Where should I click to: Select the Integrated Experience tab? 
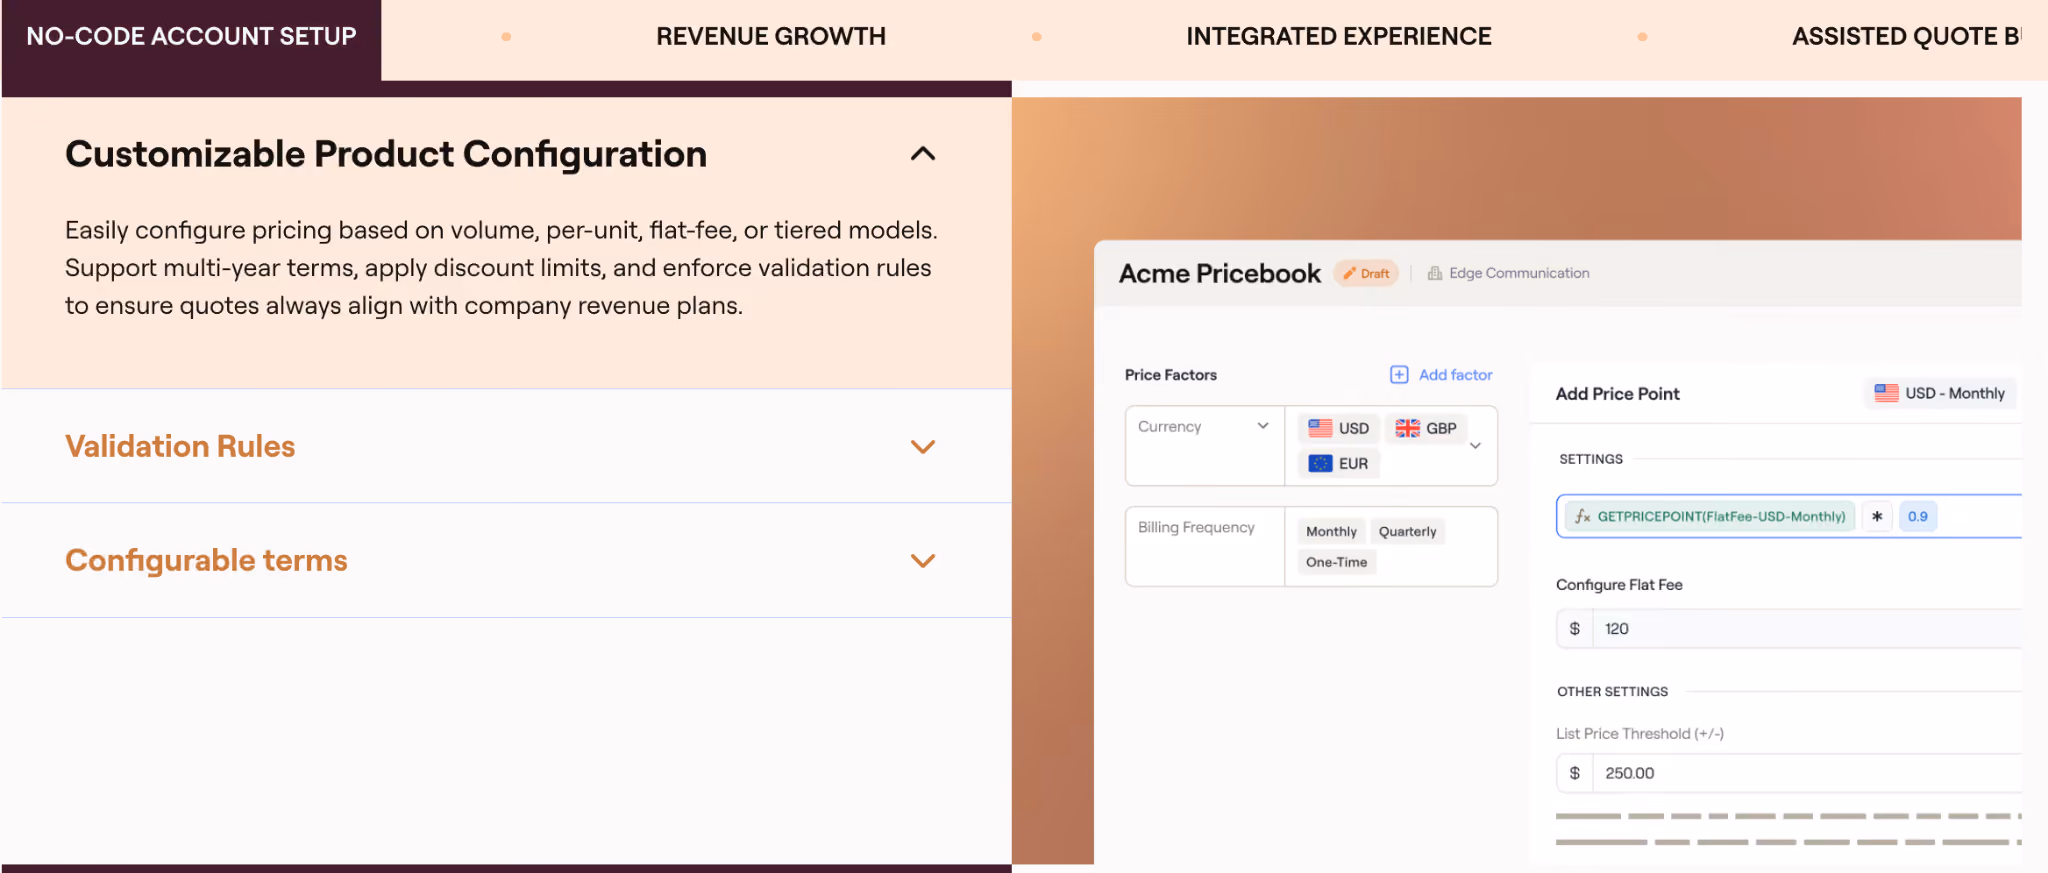[1338, 37]
